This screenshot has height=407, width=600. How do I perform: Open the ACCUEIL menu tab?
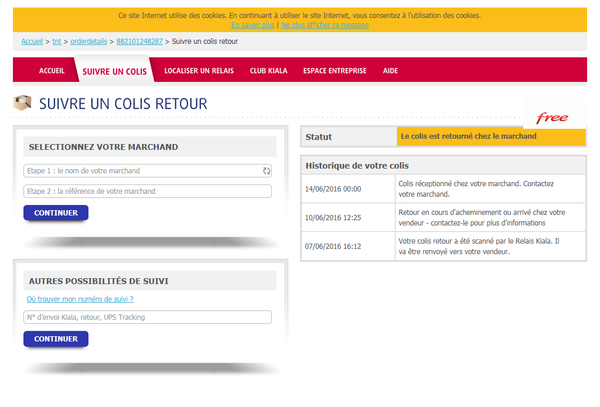coord(51,71)
